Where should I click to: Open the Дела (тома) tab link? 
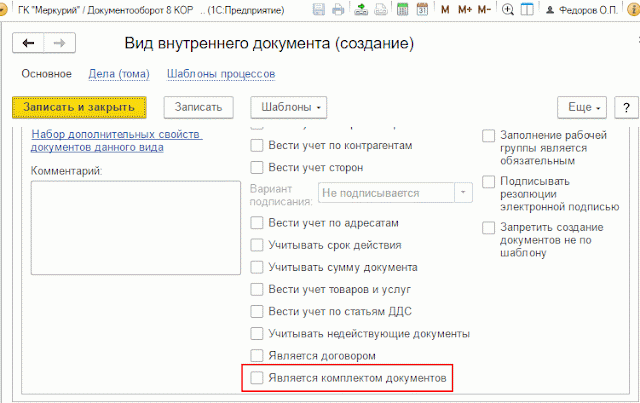click(119, 74)
